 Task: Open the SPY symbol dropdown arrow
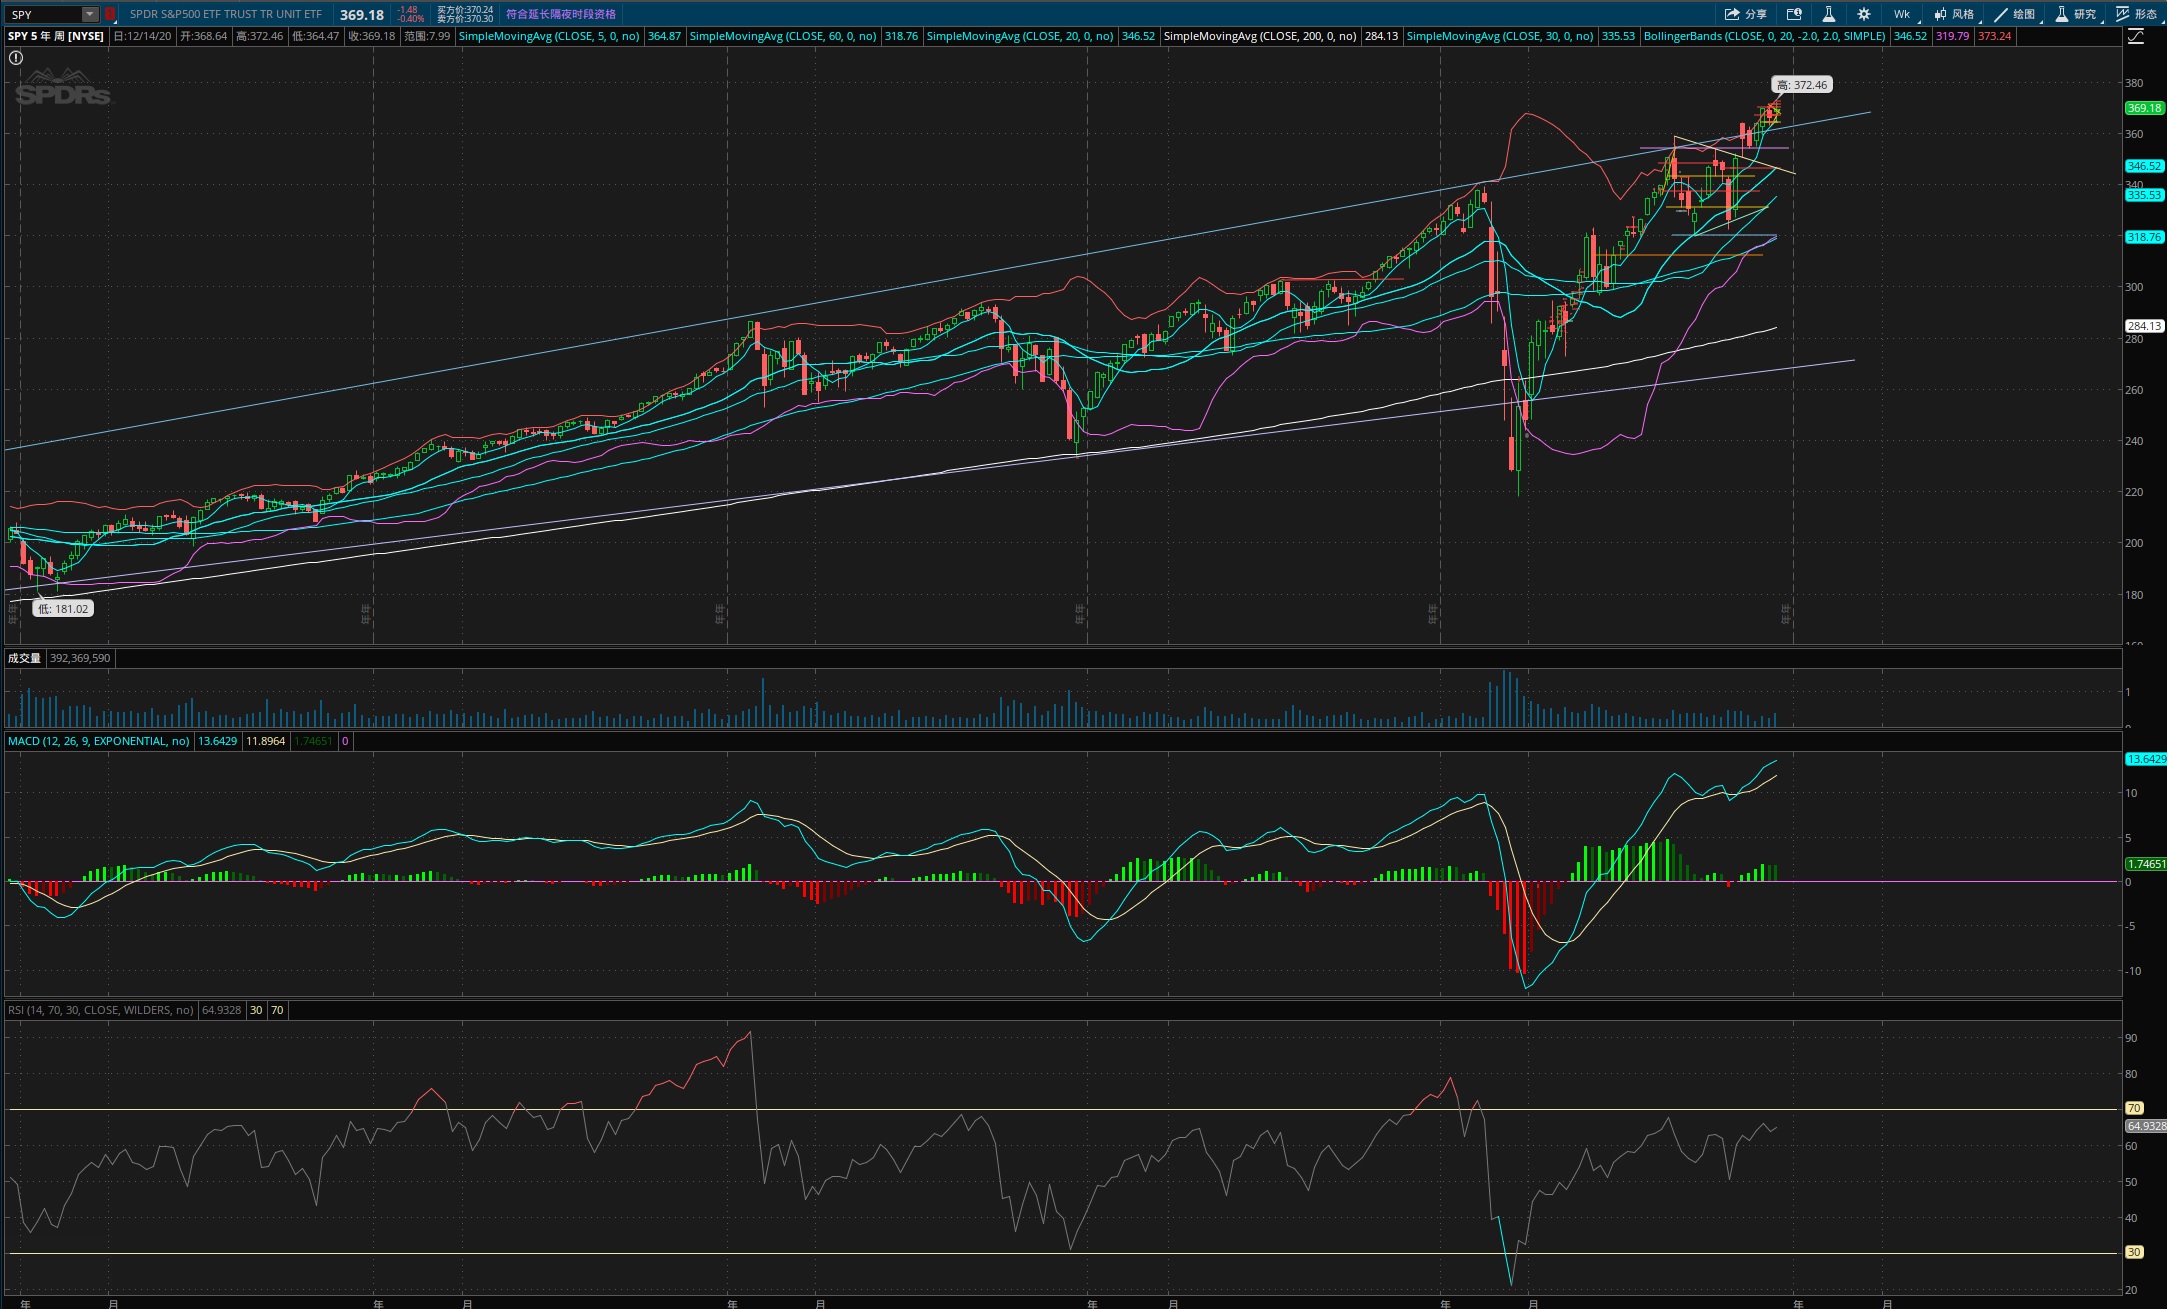click(90, 15)
